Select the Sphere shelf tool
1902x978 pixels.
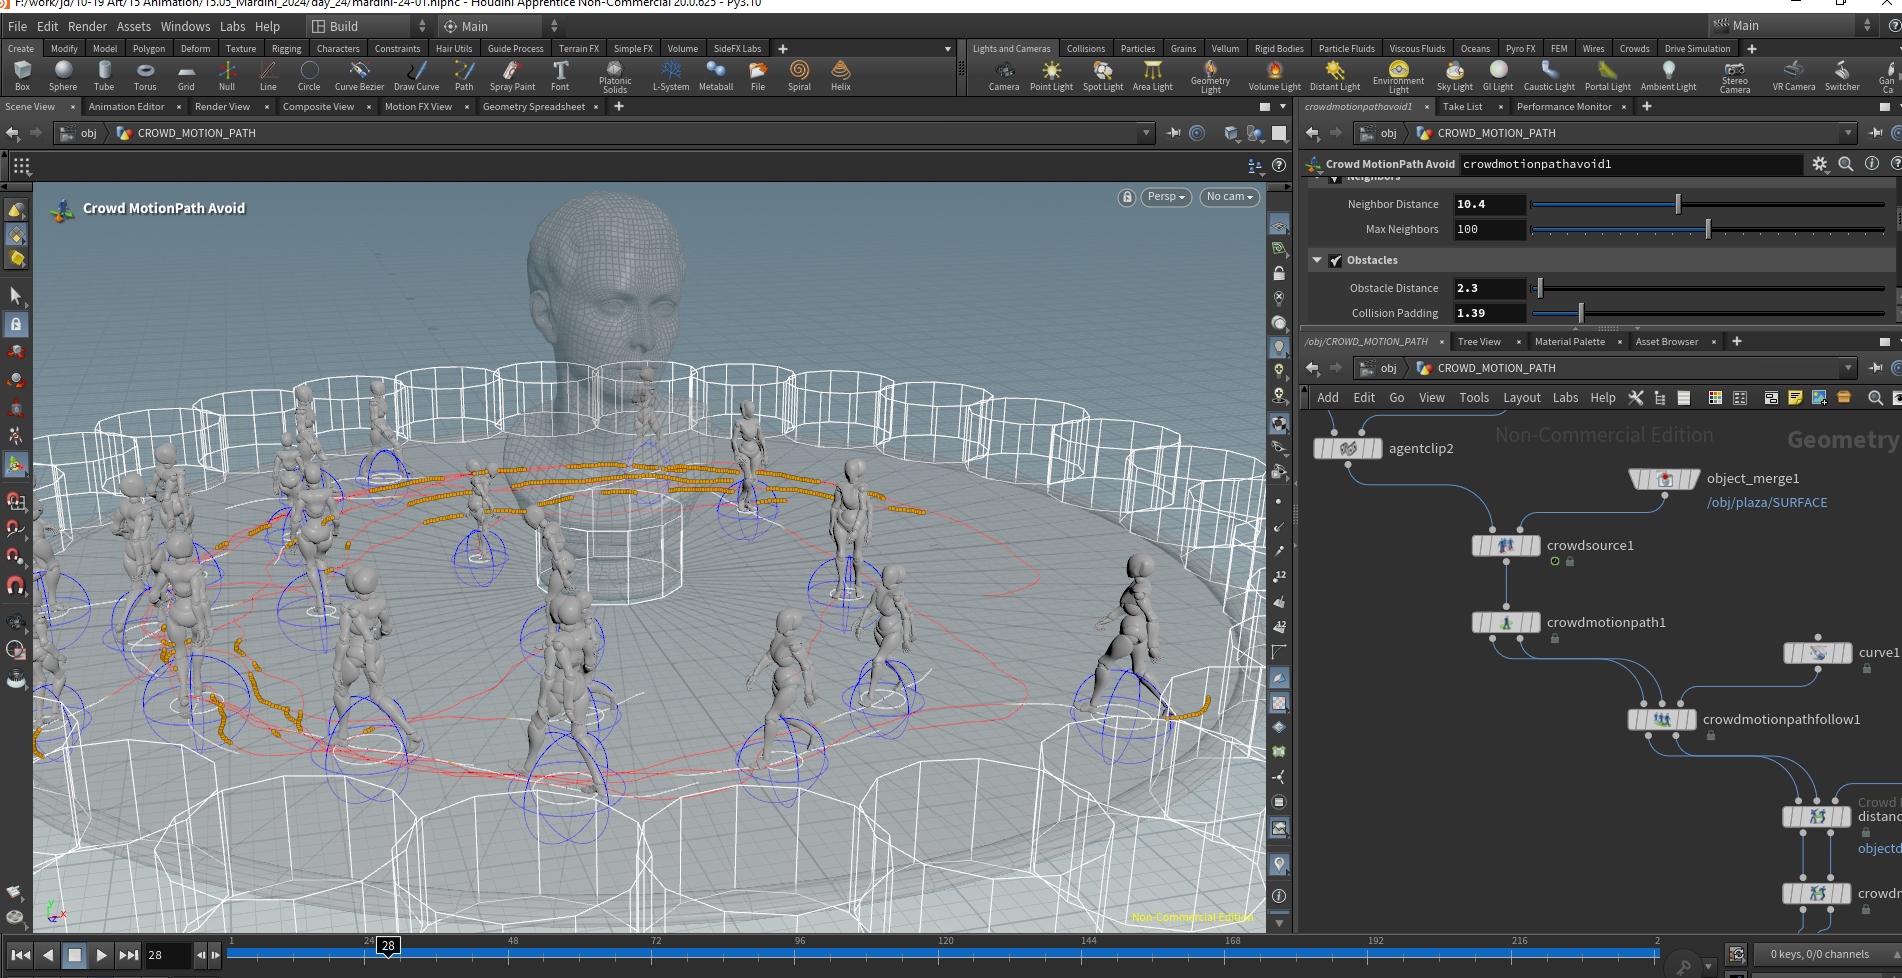[63, 75]
